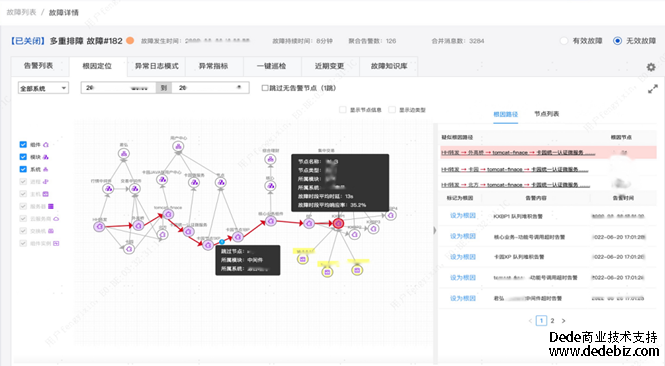
Task: Click 设为根因 for 卡园XP 队列堆积告警
Action: click(x=463, y=257)
